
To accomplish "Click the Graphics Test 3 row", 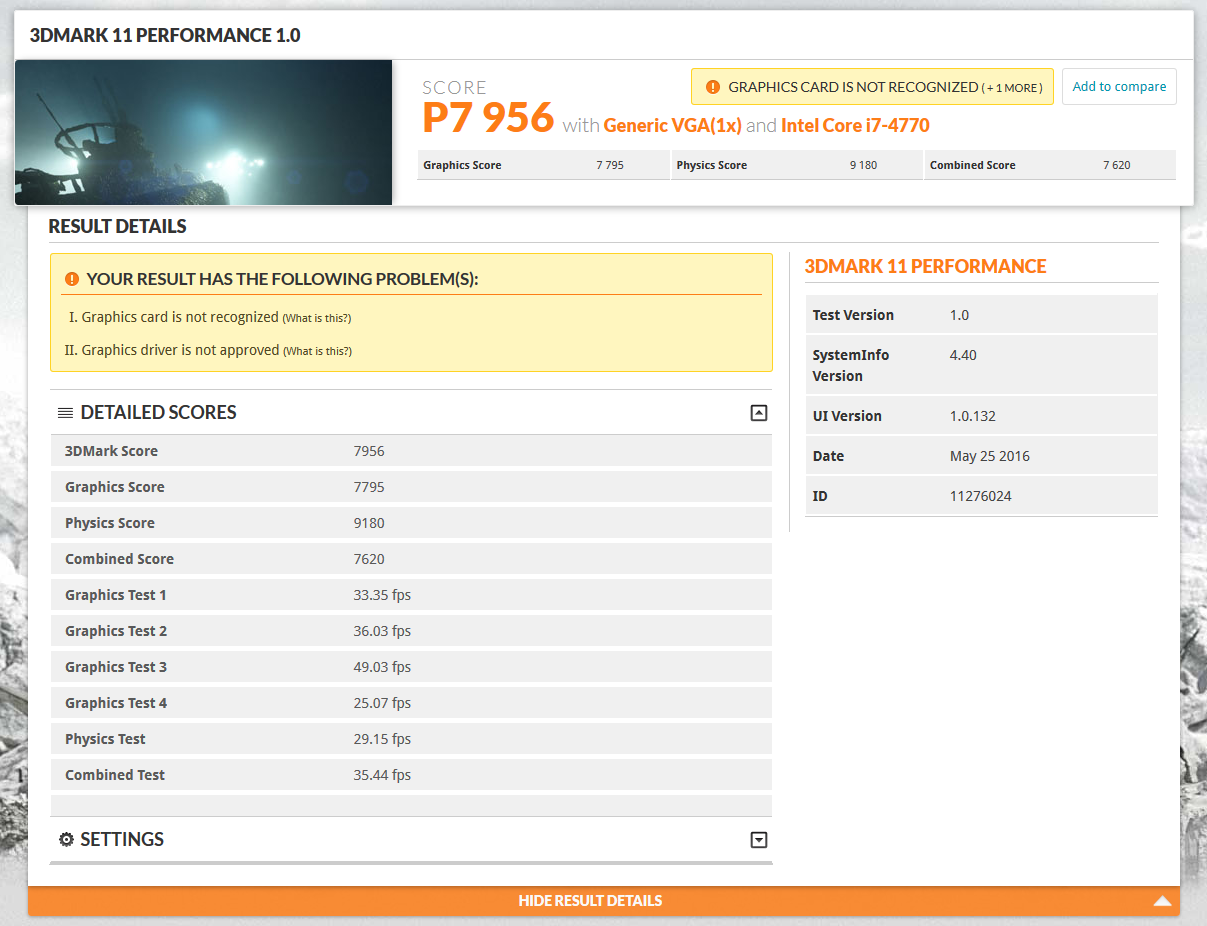I will [x=410, y=667].
